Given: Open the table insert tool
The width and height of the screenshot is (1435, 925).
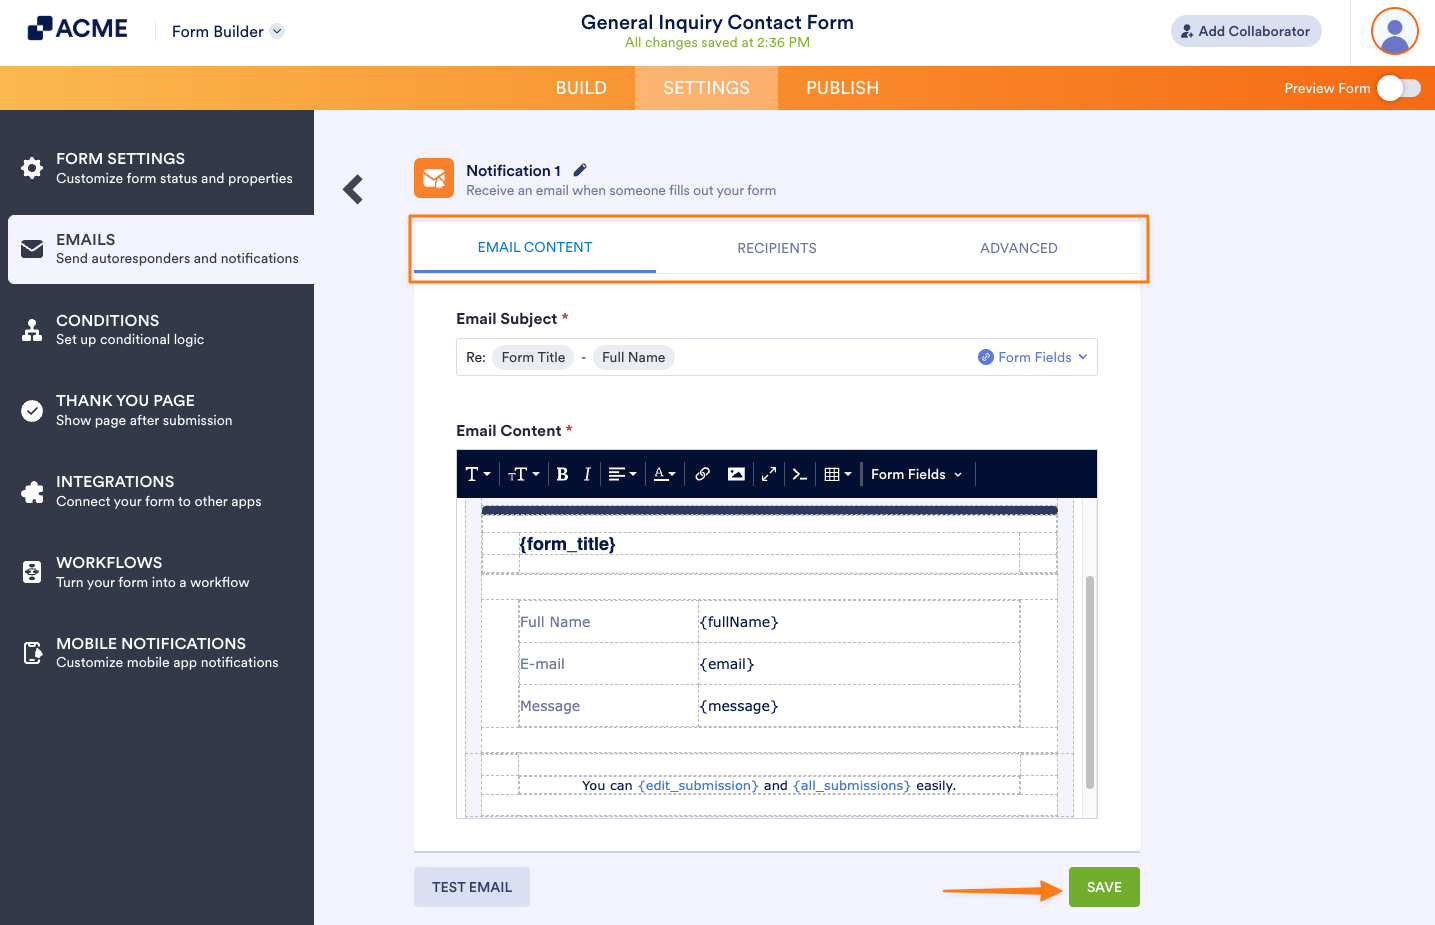Looking at the screenshot, I should [x=836, y=473].
